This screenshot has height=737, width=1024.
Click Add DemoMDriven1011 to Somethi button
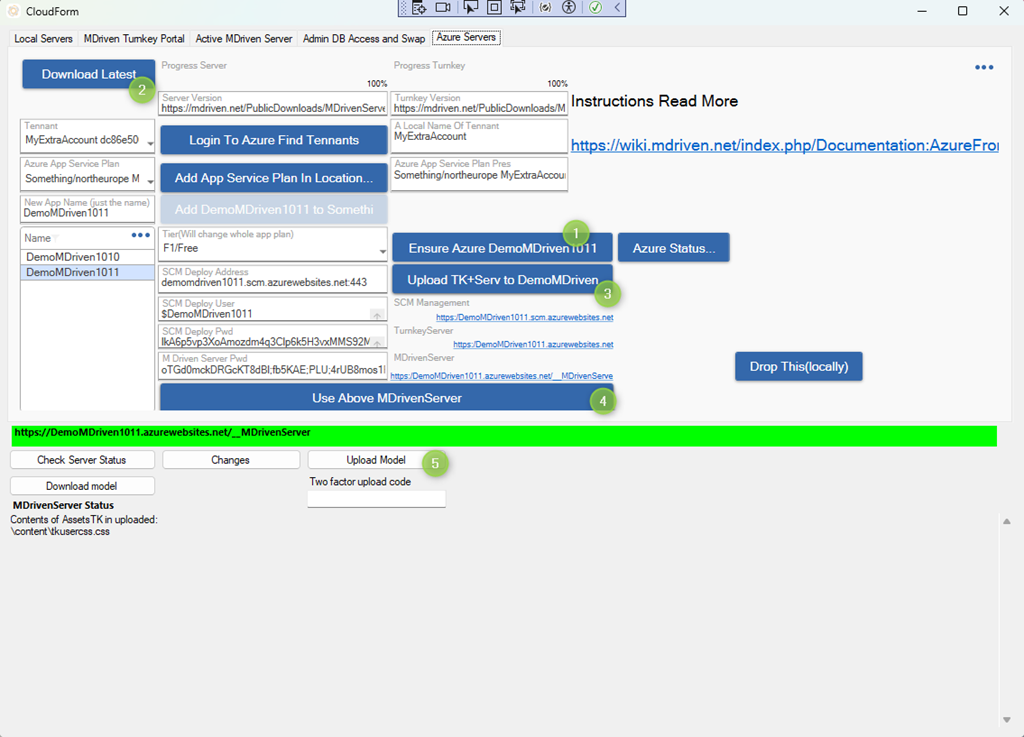pos(274,210)
